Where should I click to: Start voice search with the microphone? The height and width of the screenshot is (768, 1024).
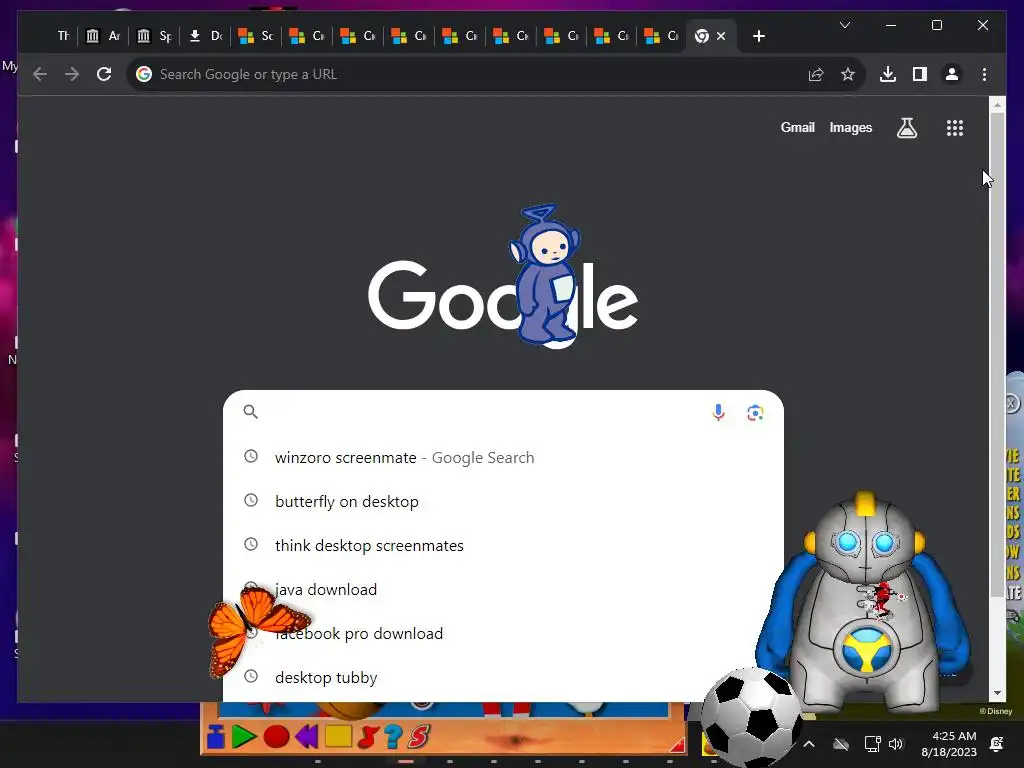point(718,413)
